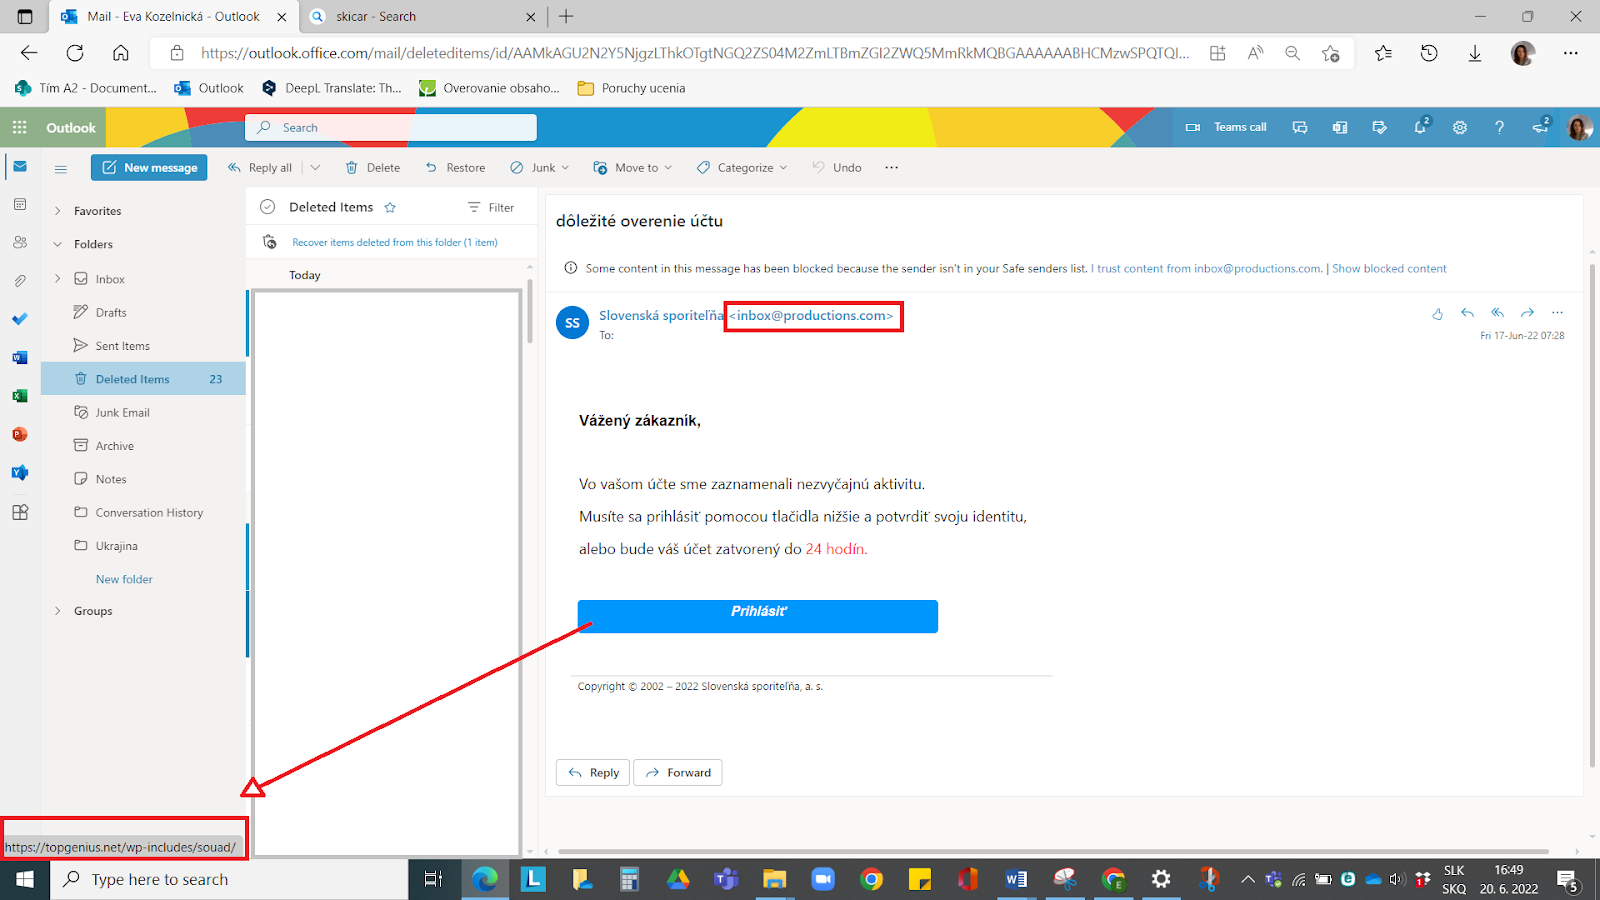Open File Explorer from the taskbar
This screenshot has width=1600, height=900.
coord(775,879)
